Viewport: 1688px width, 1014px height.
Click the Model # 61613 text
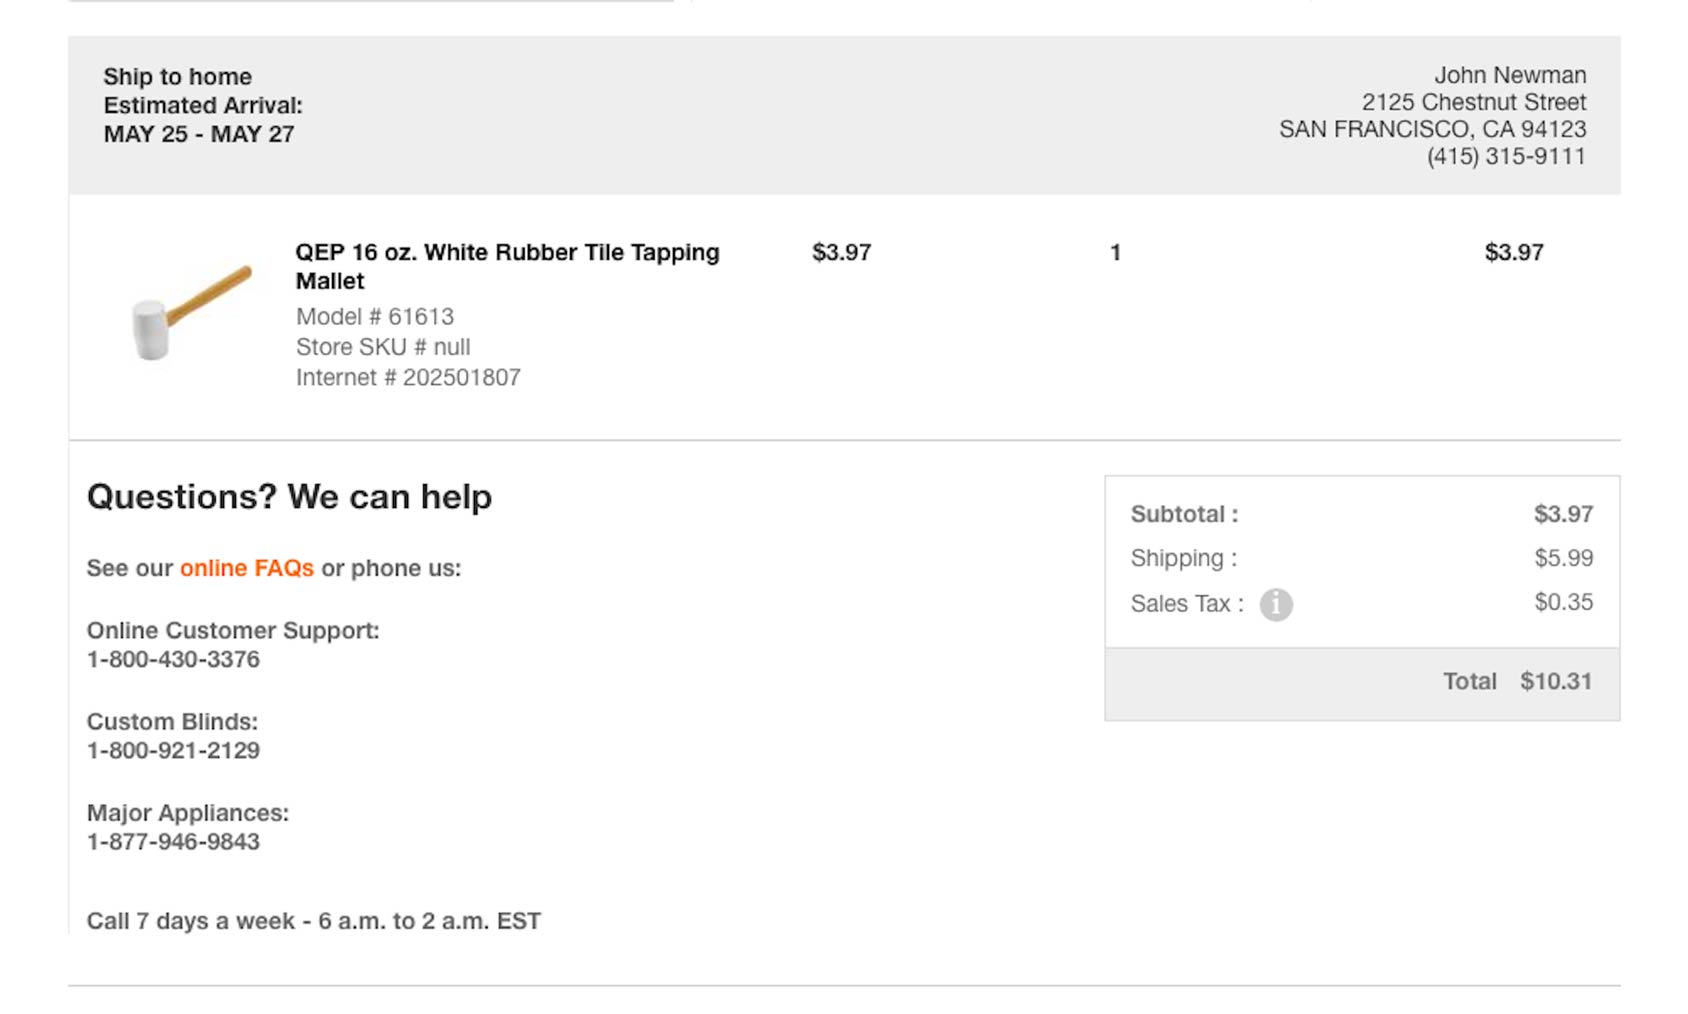pyautogui.click(x=374, y=316)
